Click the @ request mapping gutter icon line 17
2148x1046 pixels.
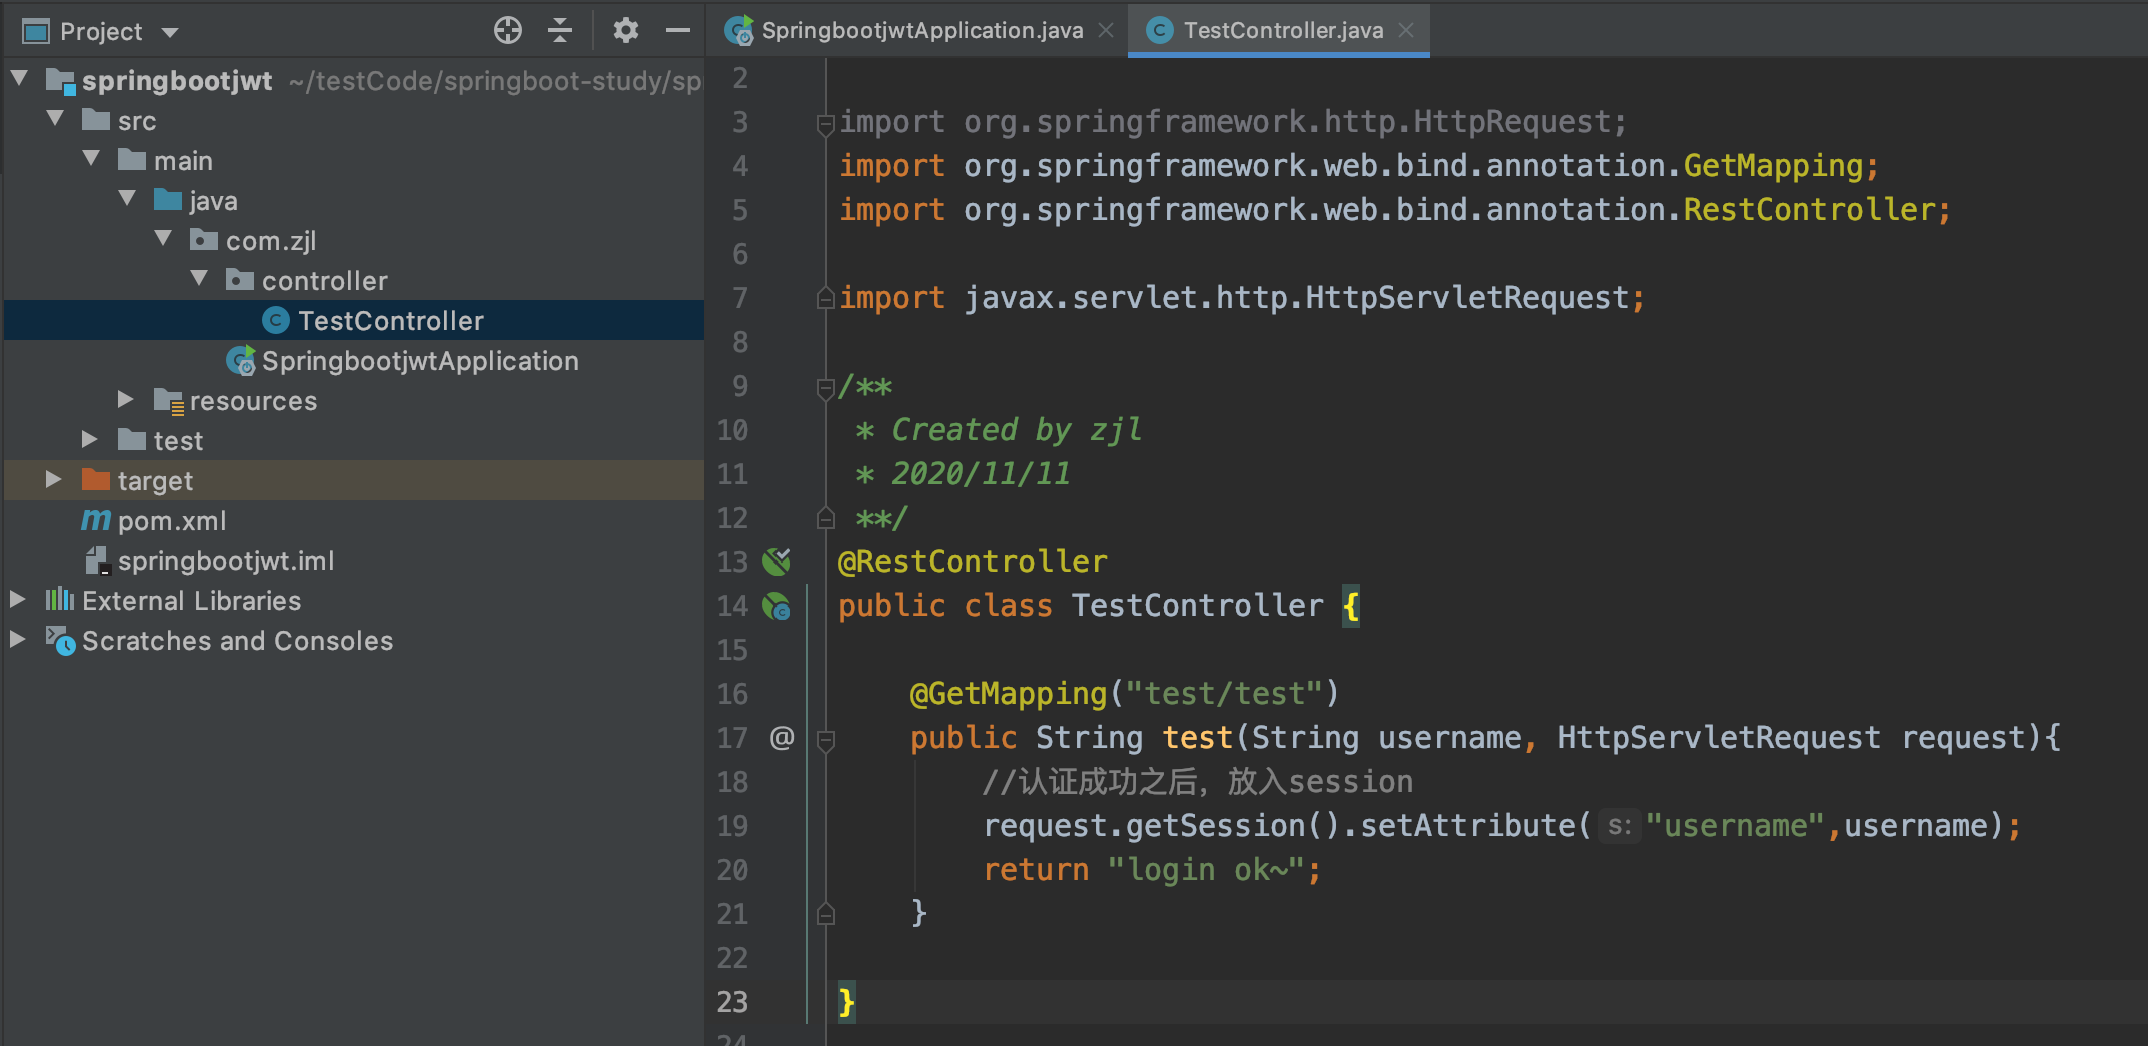[782, 737]
